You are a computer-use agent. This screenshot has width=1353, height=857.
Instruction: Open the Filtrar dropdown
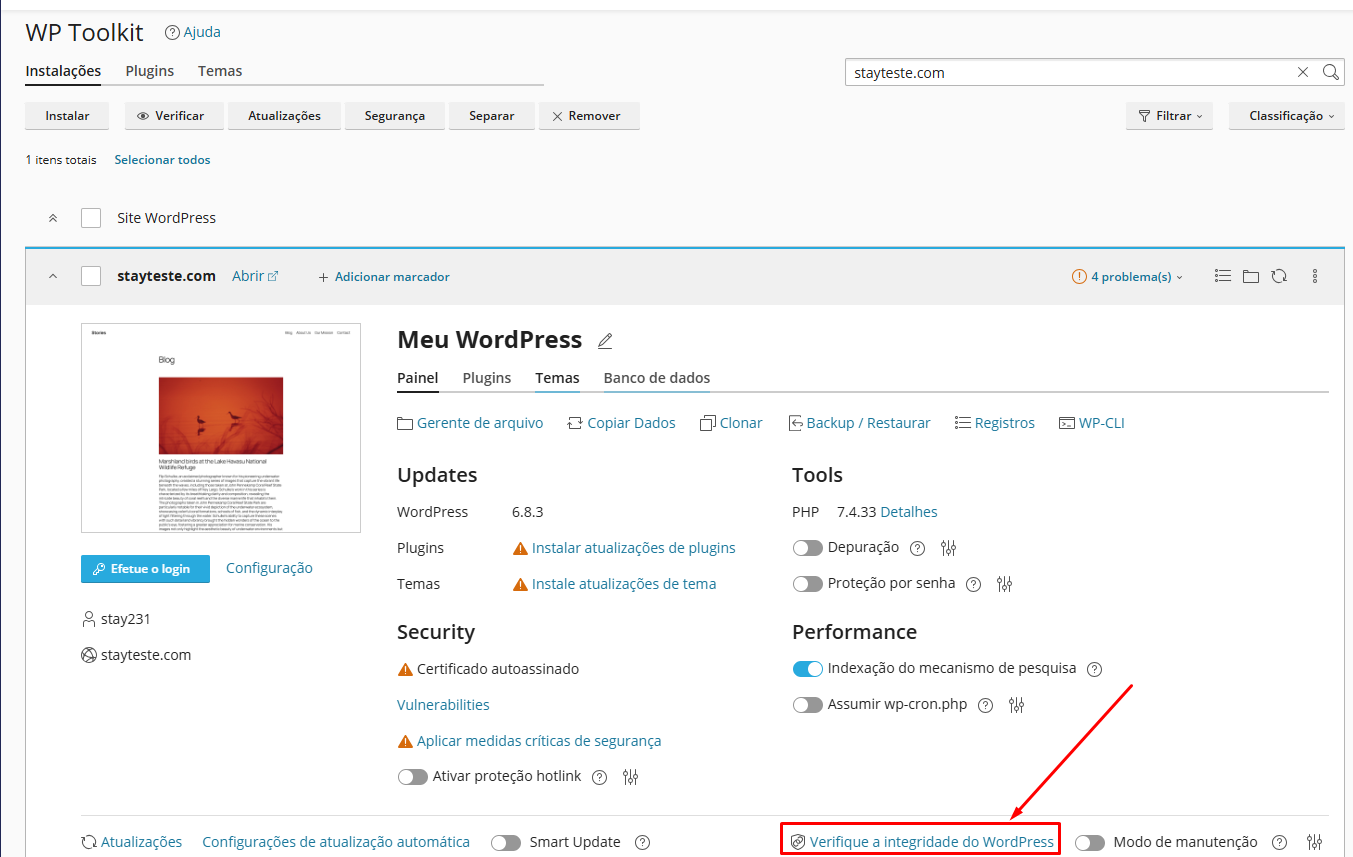pos(1169,116)
